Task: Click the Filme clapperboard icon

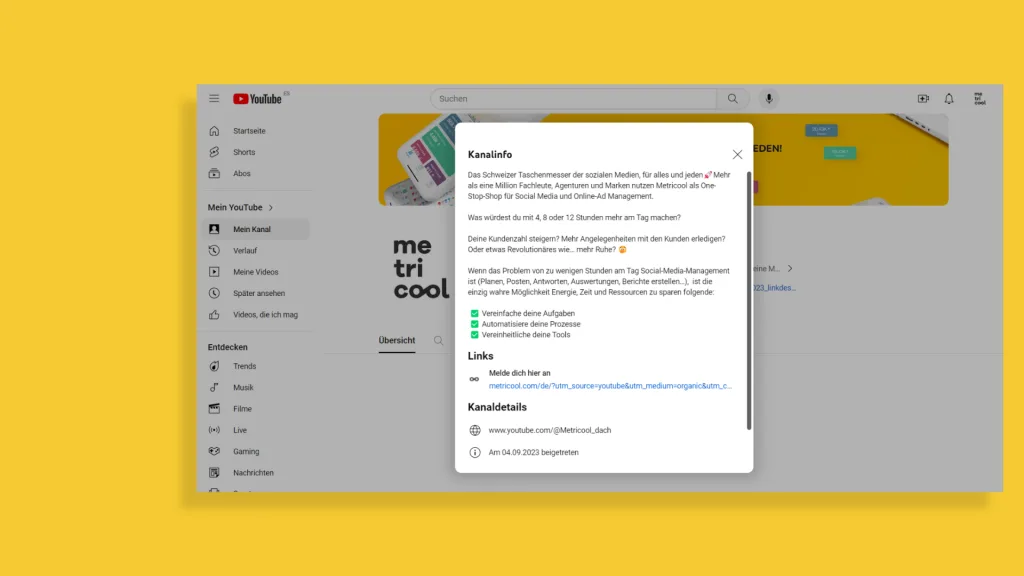Action: click(x=214, y=409)
